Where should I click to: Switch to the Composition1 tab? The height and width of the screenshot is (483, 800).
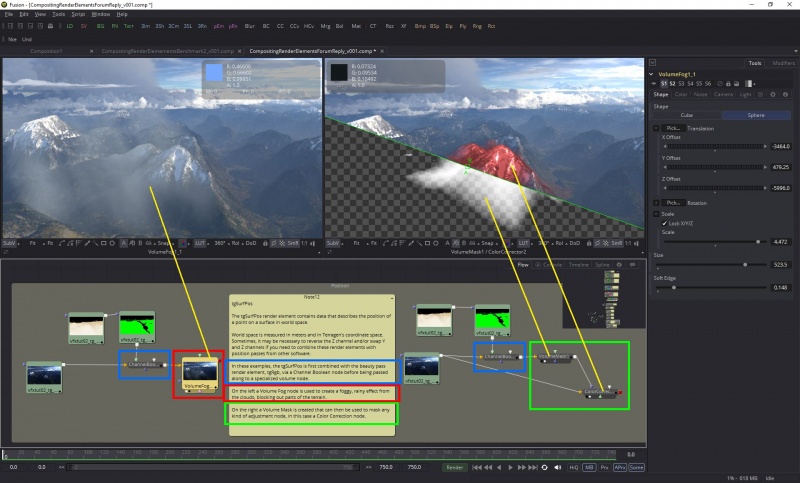pos(46,51)
